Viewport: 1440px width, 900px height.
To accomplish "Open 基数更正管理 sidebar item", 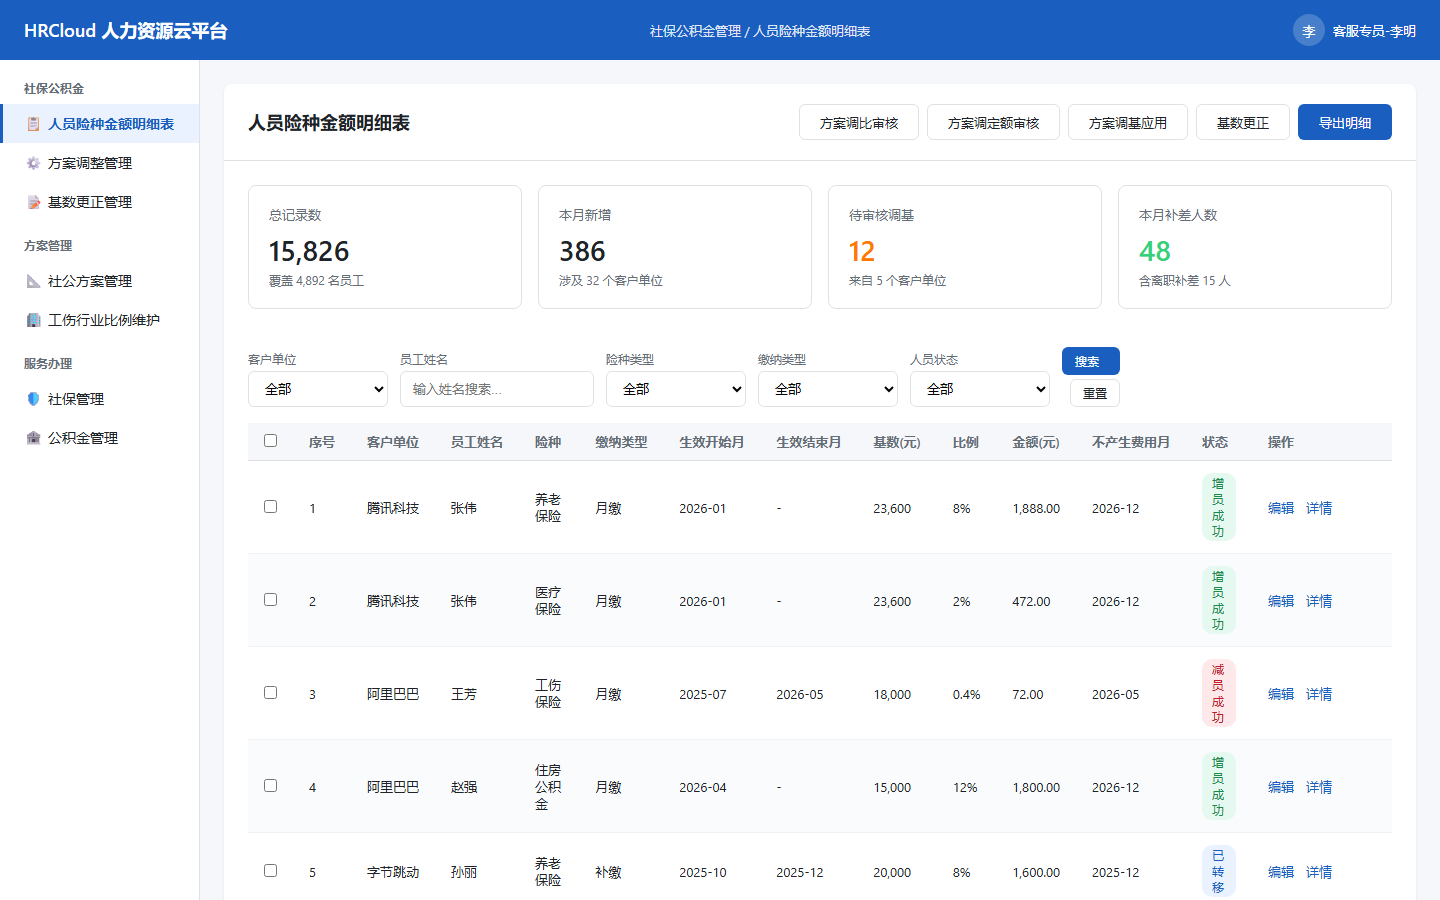I will click(x=100, y=202).
